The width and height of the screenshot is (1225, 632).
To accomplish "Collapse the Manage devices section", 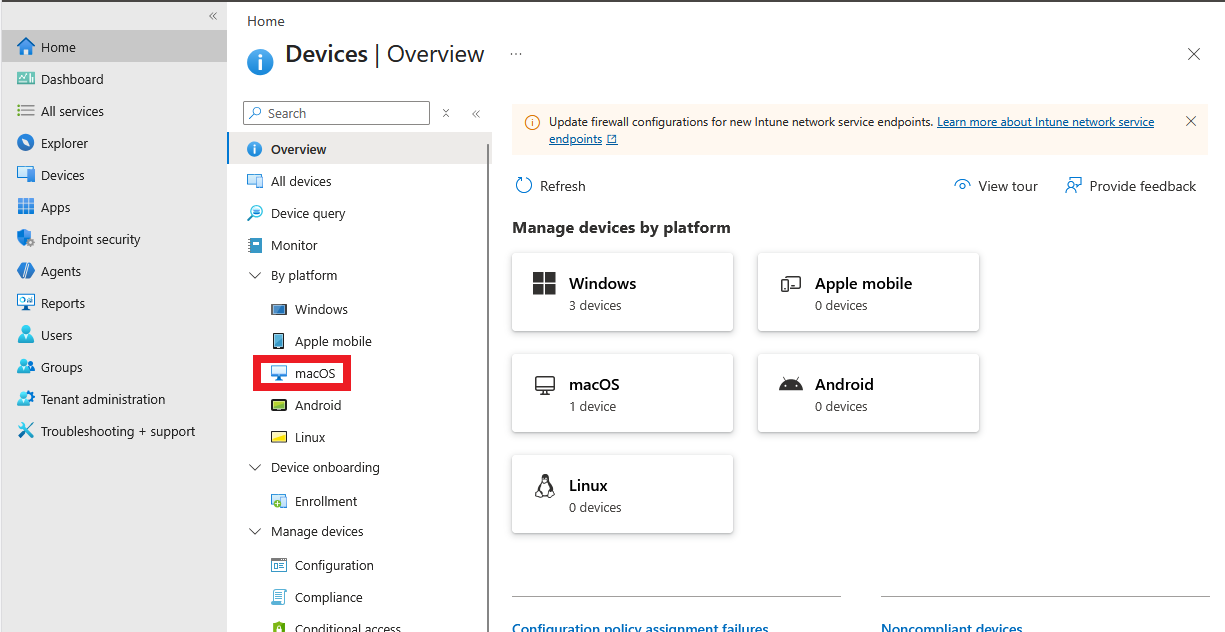I will (254, 531).
